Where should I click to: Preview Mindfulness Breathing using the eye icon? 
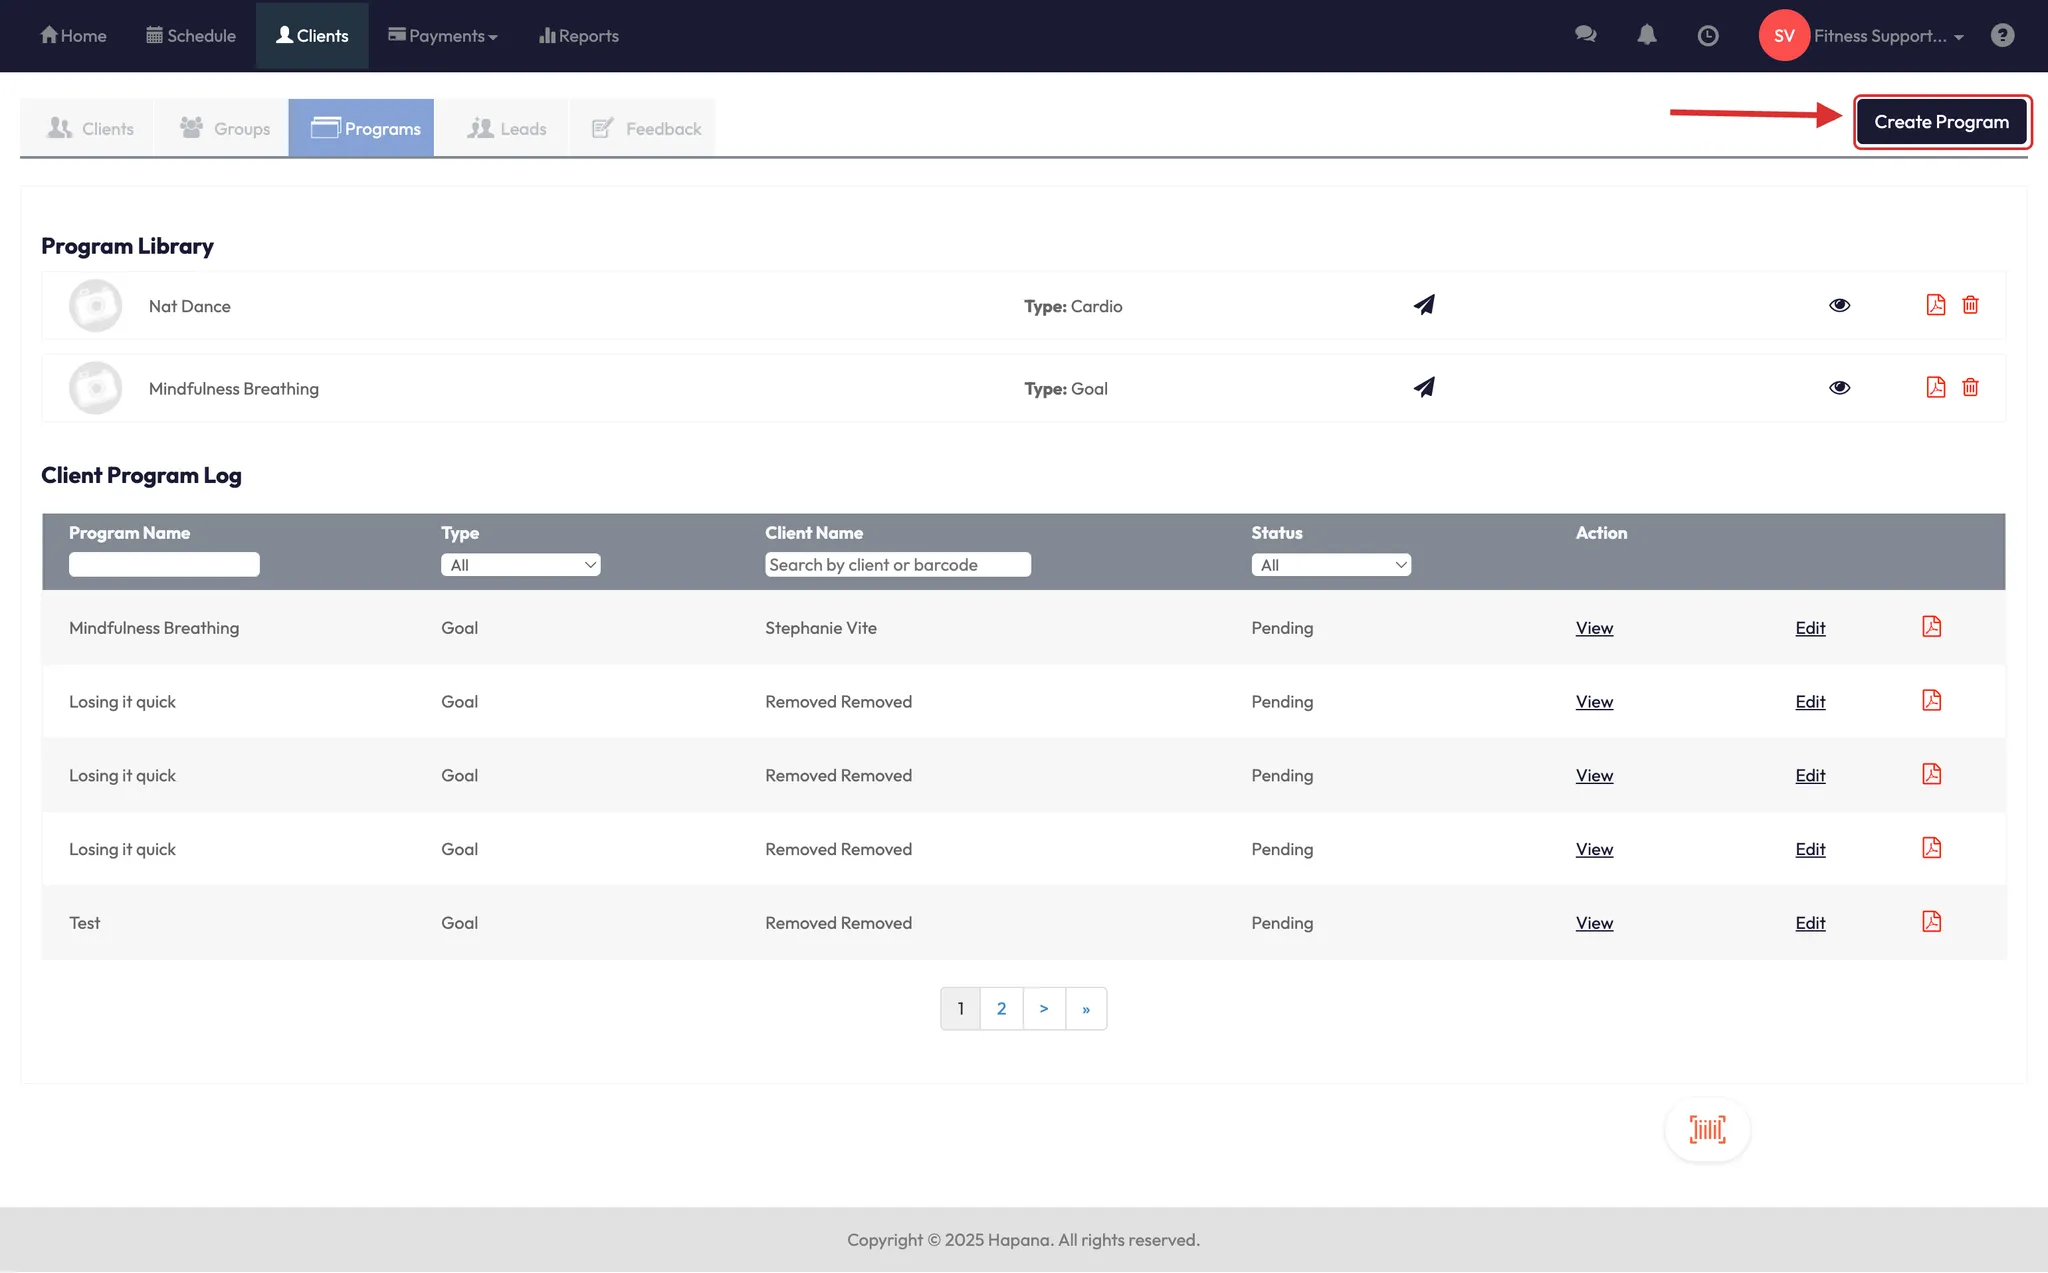tap(1839, 388)
